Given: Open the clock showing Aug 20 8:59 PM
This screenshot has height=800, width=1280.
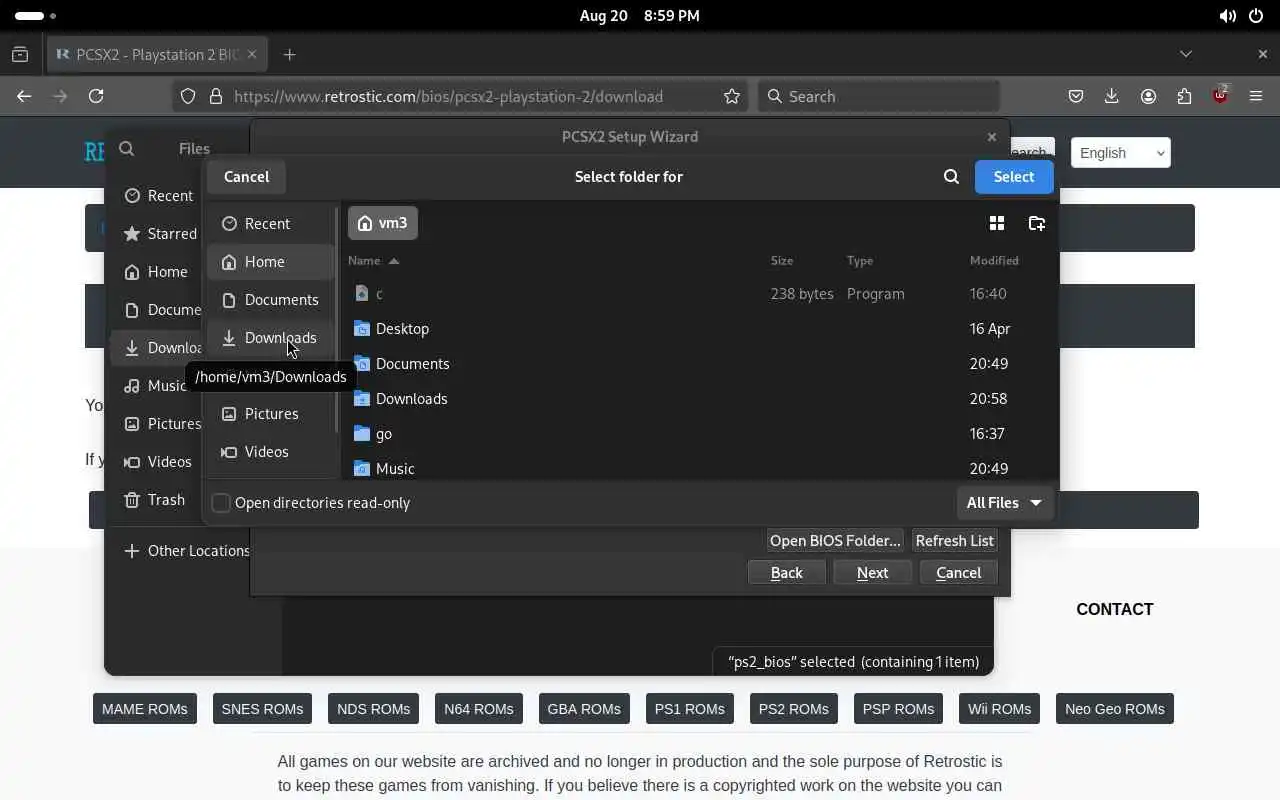Looking at the screenshot, I should tap(640, 16).
